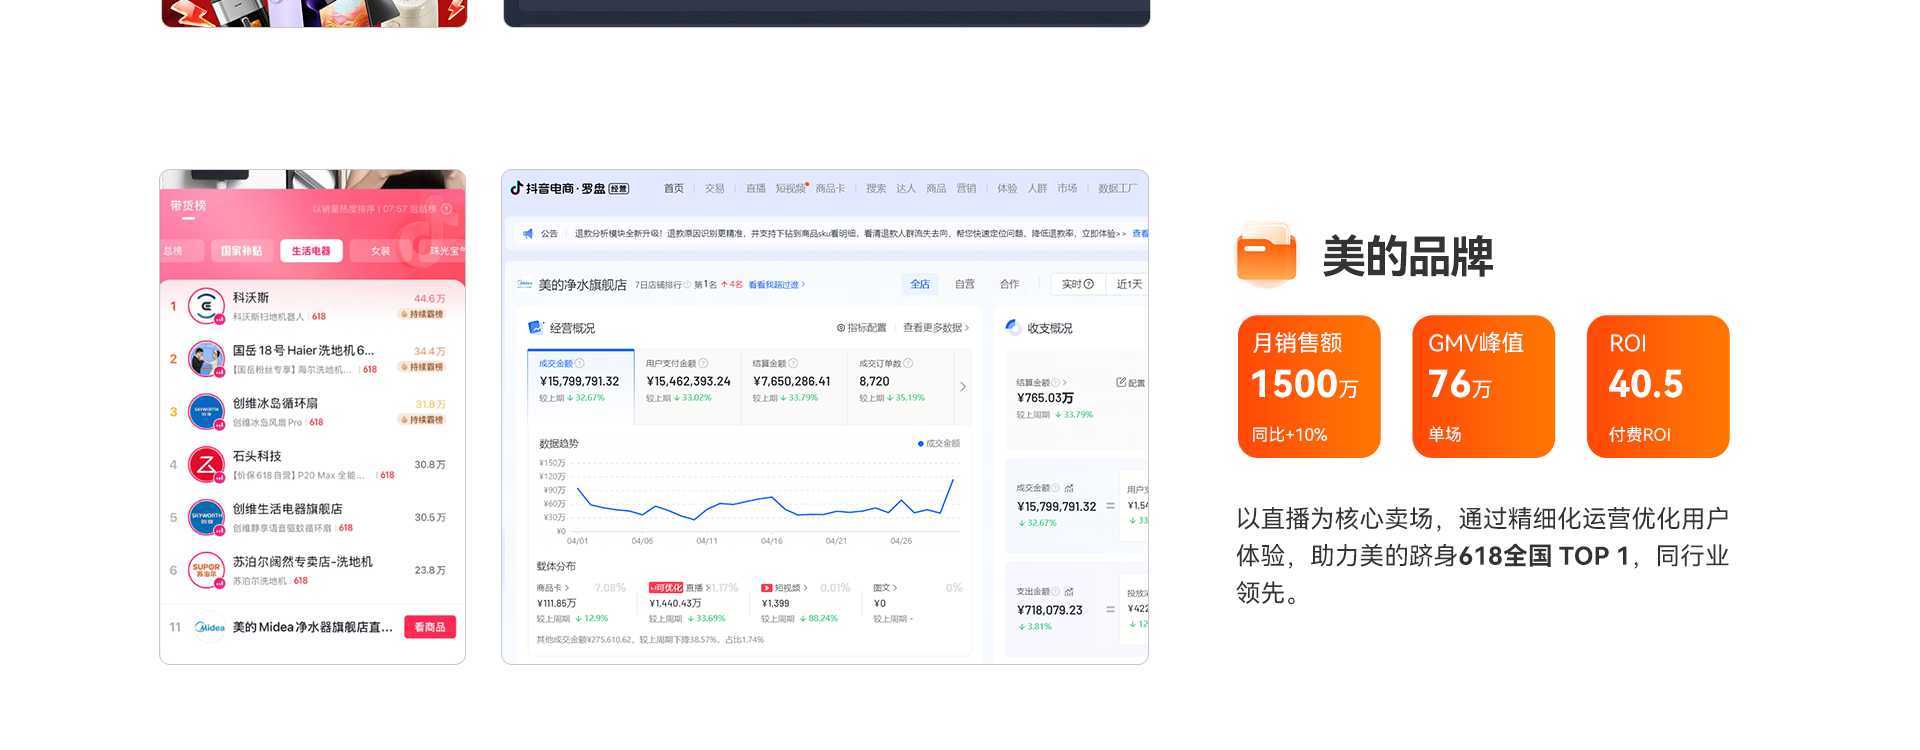Open the 首页 nav item
The width and height of the screenshot is (1920, 750).
[x=674, y=188]
